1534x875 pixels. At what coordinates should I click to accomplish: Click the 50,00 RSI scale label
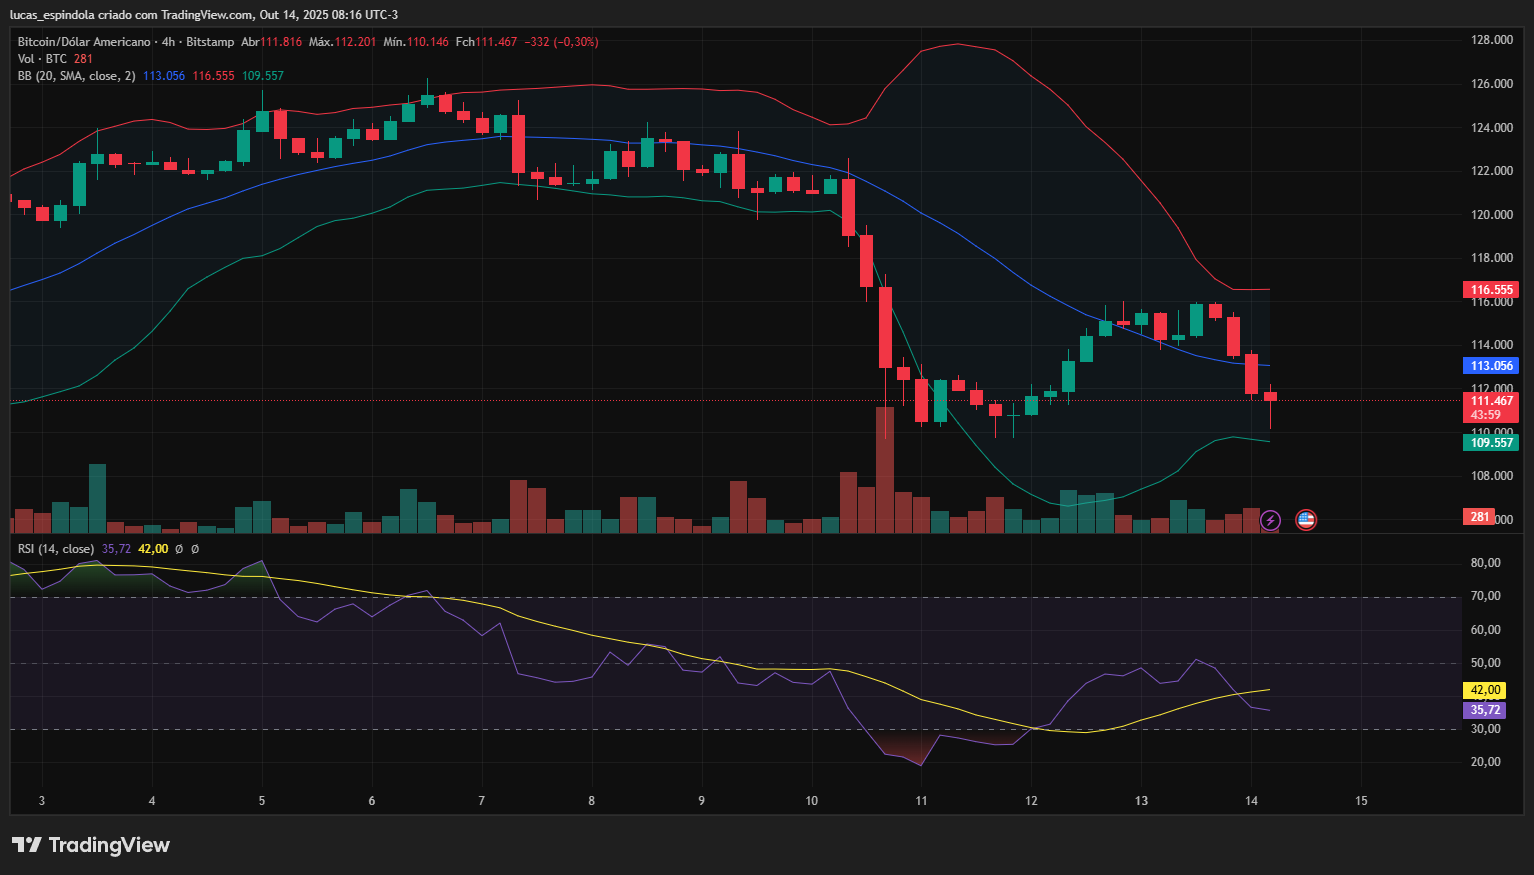click(x=1486, y=663)
